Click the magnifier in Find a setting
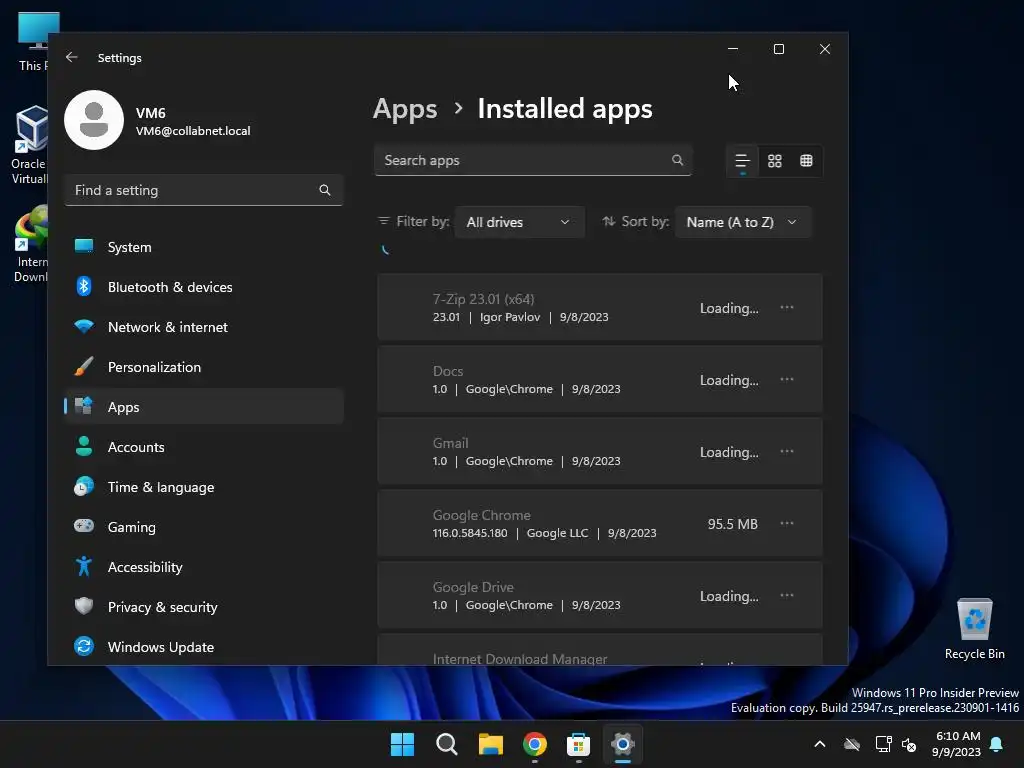The image size is (1024, 768). 325,190
